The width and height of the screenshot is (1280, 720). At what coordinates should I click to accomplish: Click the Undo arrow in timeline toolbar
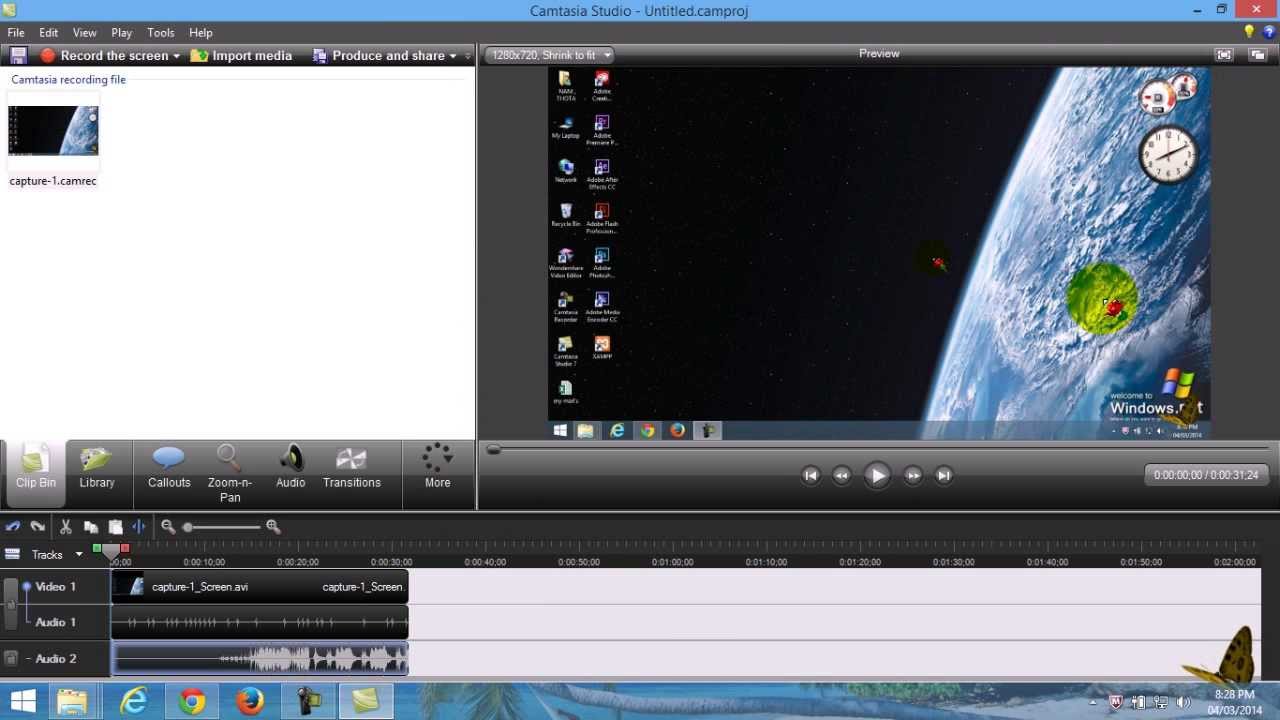[x=13, y=527]
